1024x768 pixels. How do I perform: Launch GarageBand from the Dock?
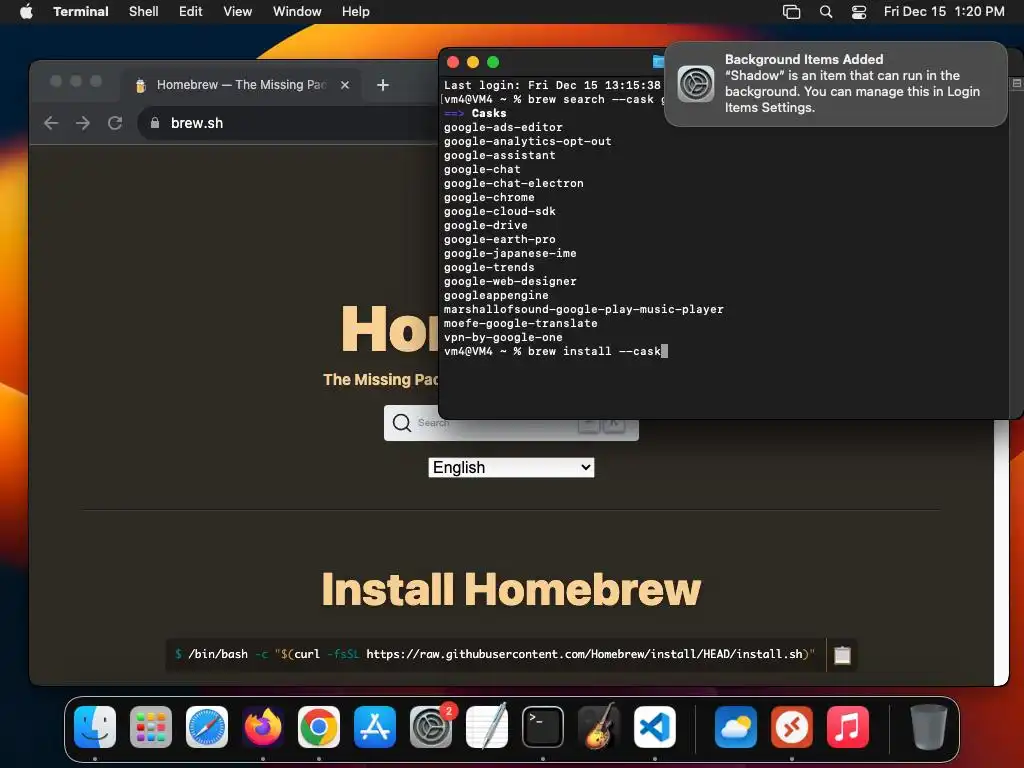coord(599,727)
